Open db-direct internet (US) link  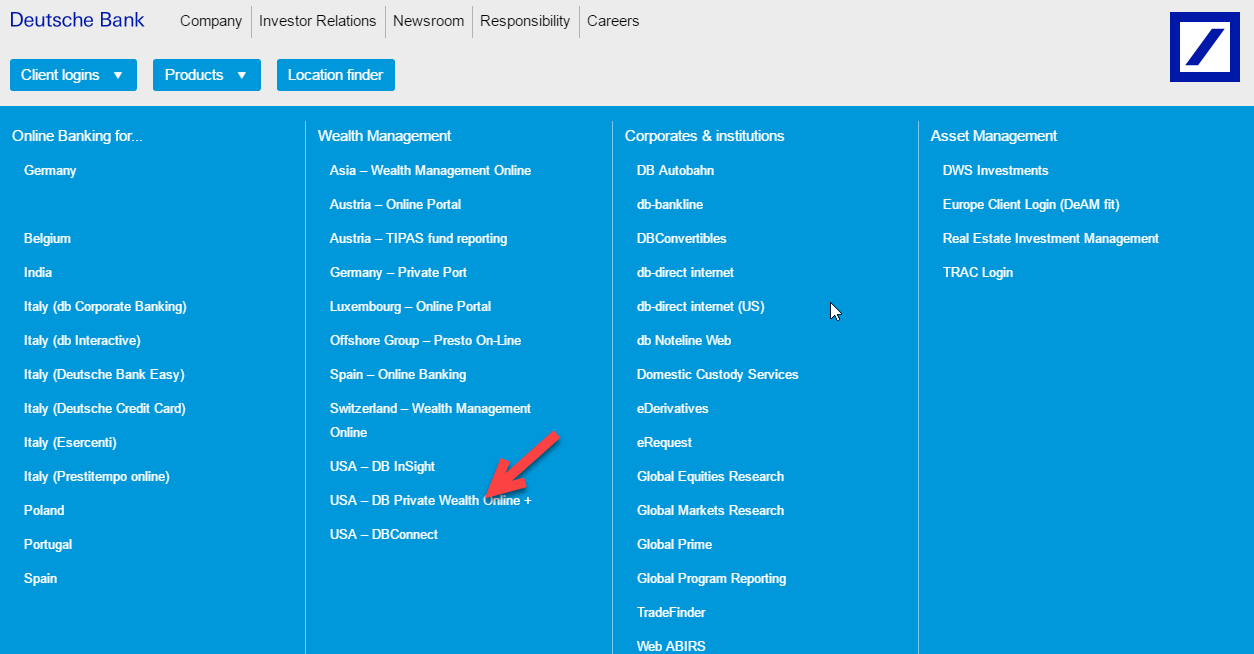700,306
